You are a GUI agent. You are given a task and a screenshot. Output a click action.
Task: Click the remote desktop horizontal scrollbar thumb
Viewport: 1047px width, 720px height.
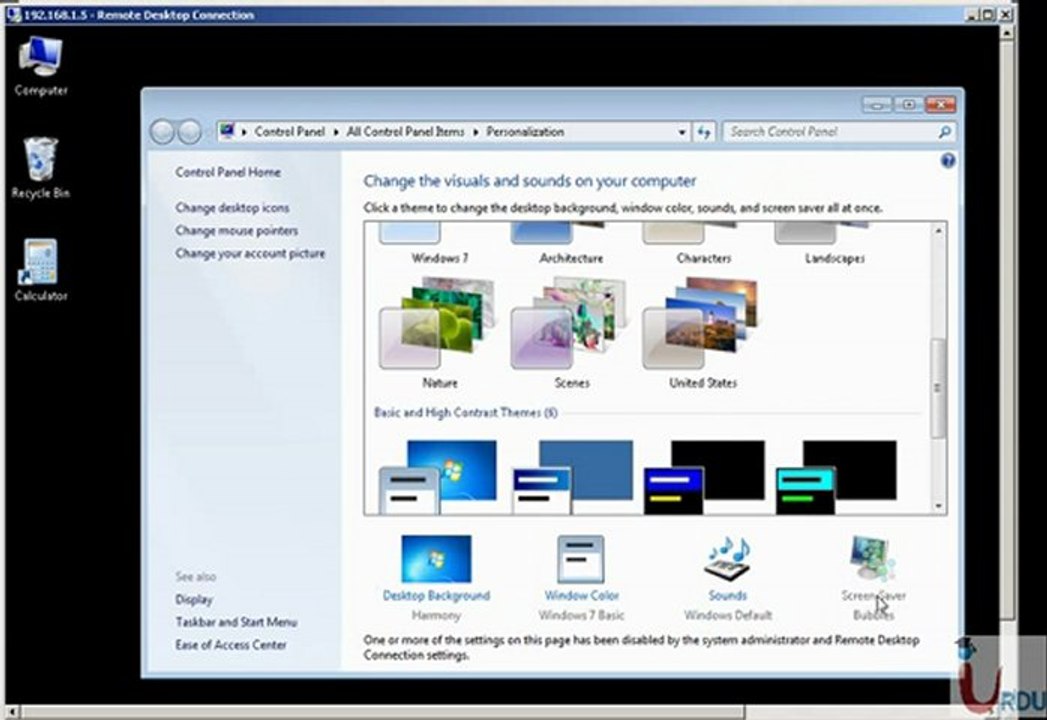[382, 712]
